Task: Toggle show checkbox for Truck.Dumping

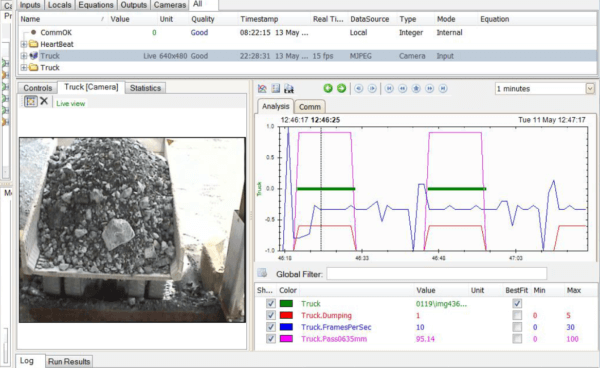Action: pyautogui.click(x=271, y=315)
